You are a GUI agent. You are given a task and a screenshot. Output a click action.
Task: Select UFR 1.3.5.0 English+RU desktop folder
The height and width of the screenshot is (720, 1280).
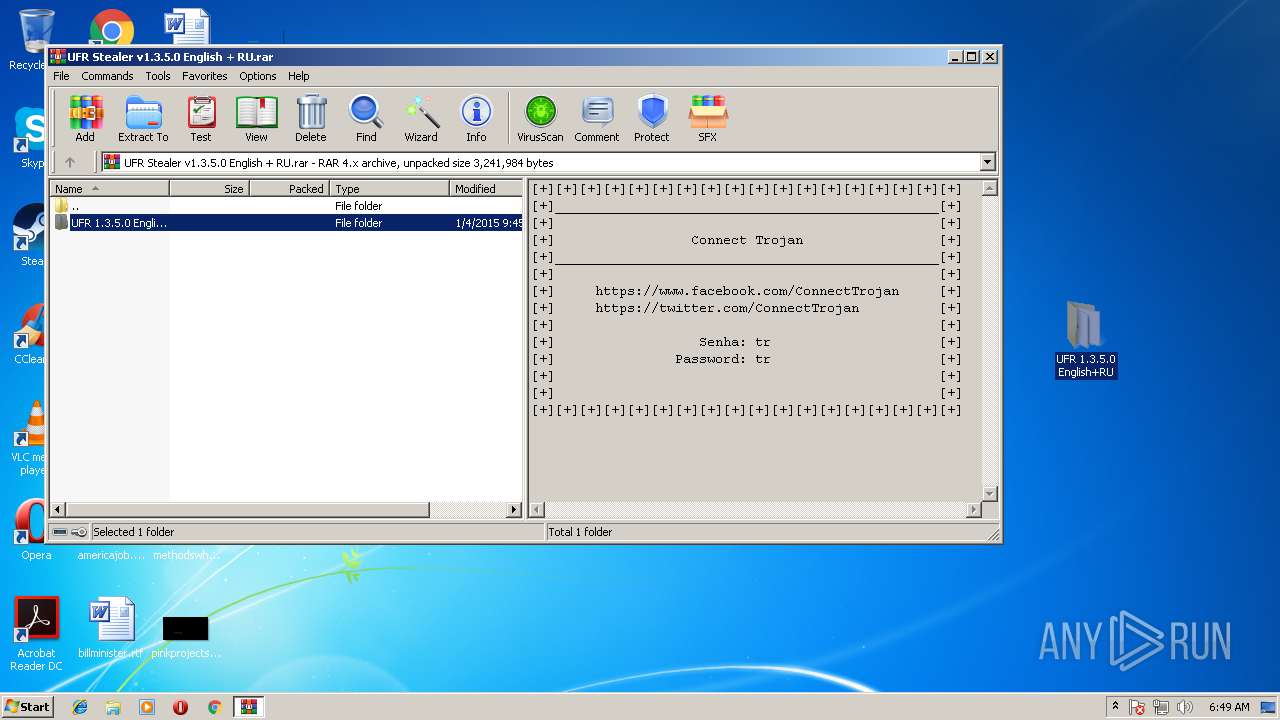[1085, 340]
